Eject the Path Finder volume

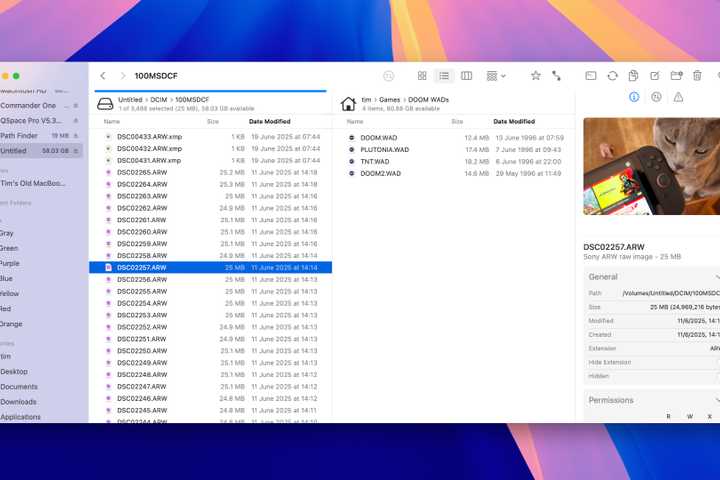coord(76,136)
